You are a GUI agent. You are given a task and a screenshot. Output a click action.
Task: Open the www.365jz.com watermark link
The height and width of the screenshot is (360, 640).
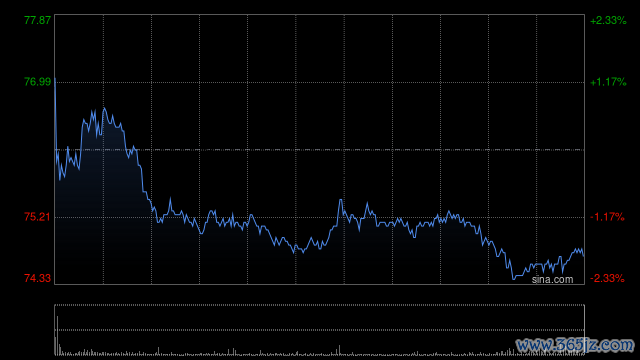click(x=575, y=345)
